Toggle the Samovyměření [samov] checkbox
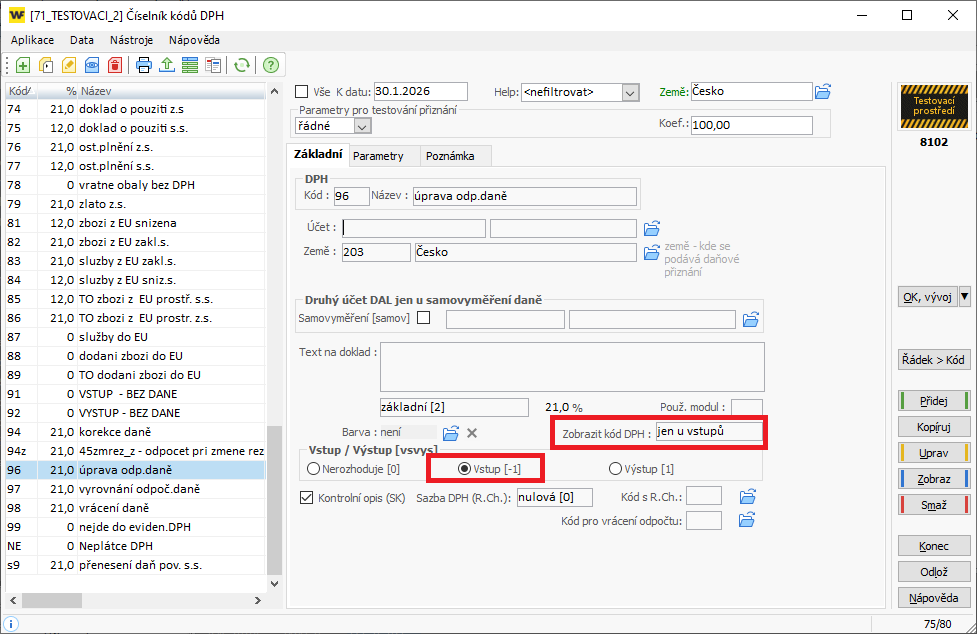977x634 pixels. (x=424, y=318)
